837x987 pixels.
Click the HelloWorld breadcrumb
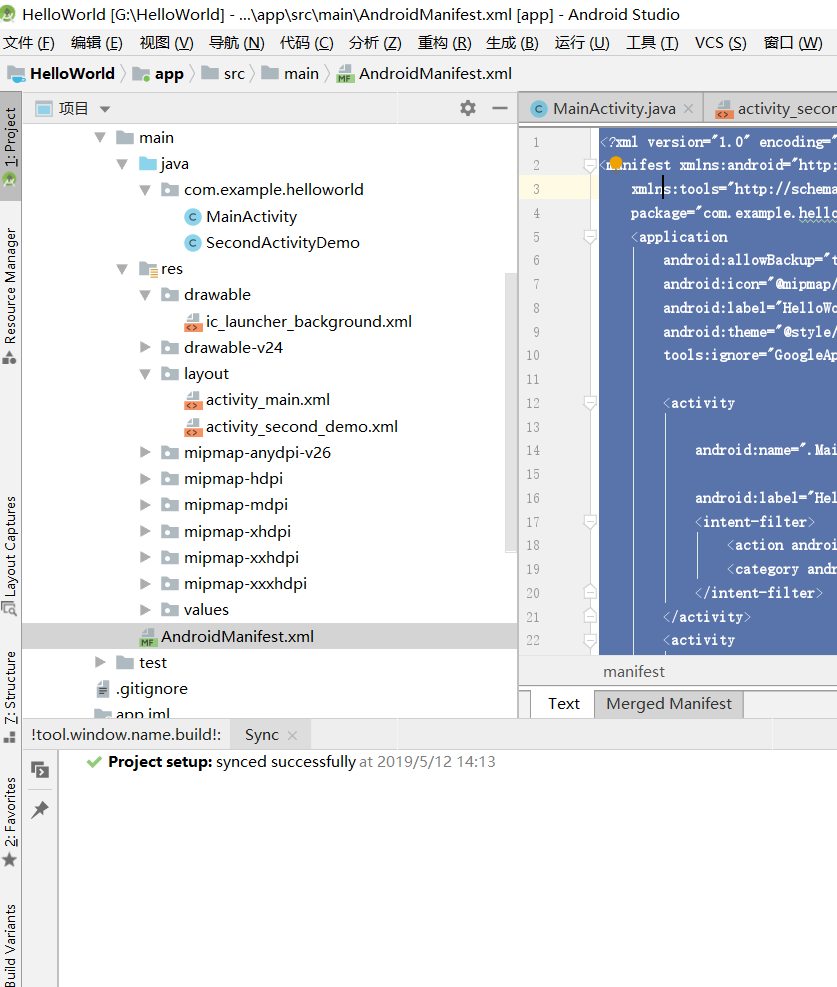[x=71, y=74]
